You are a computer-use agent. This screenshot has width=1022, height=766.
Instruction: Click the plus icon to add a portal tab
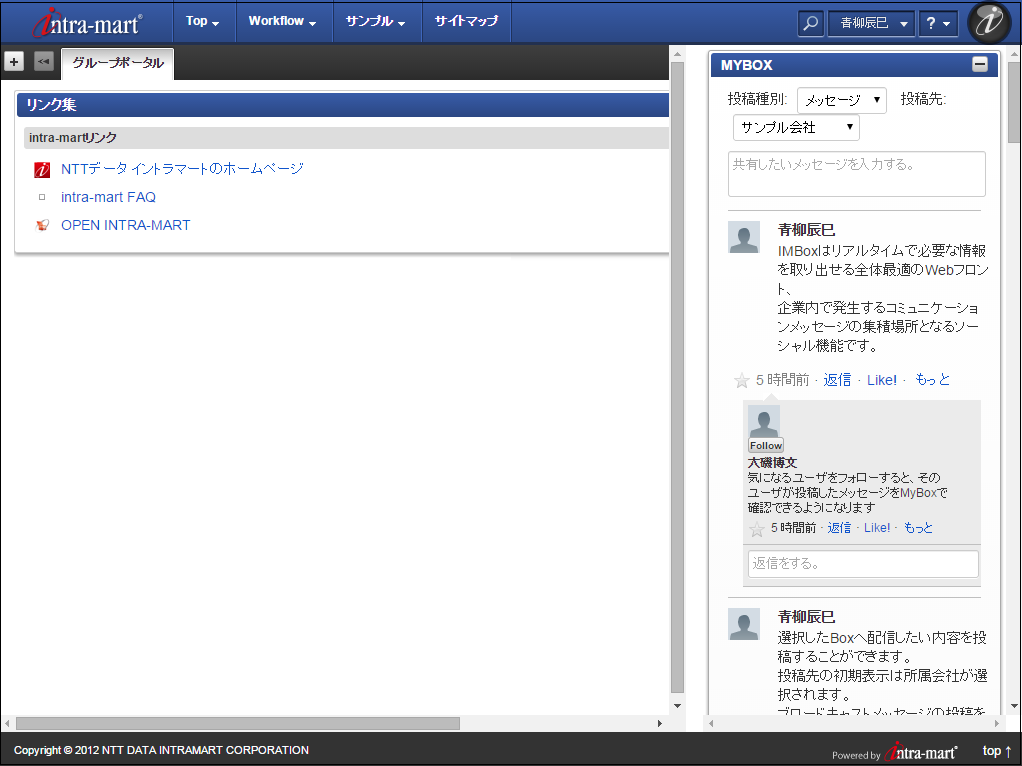(x=14, y=62)
